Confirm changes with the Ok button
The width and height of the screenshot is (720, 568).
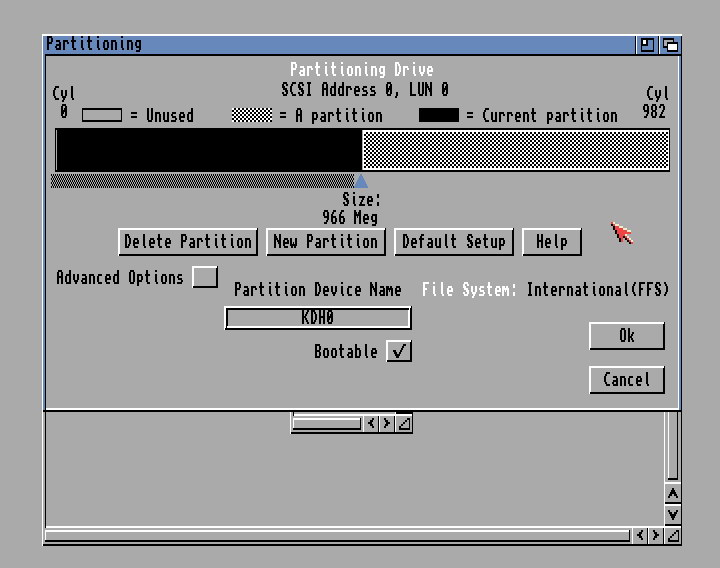pos(626,336)
